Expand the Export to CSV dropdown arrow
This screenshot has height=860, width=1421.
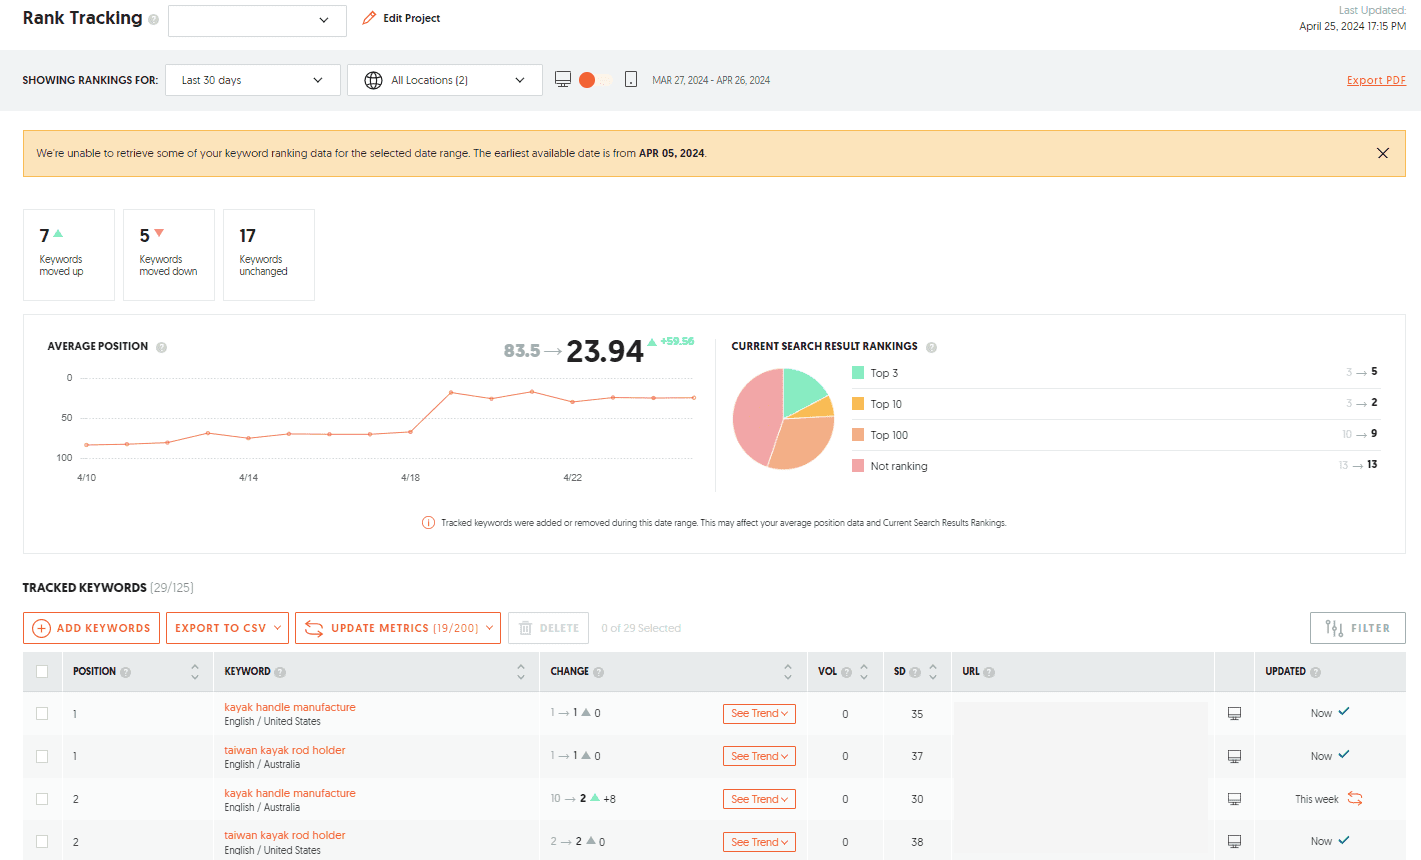277,628
